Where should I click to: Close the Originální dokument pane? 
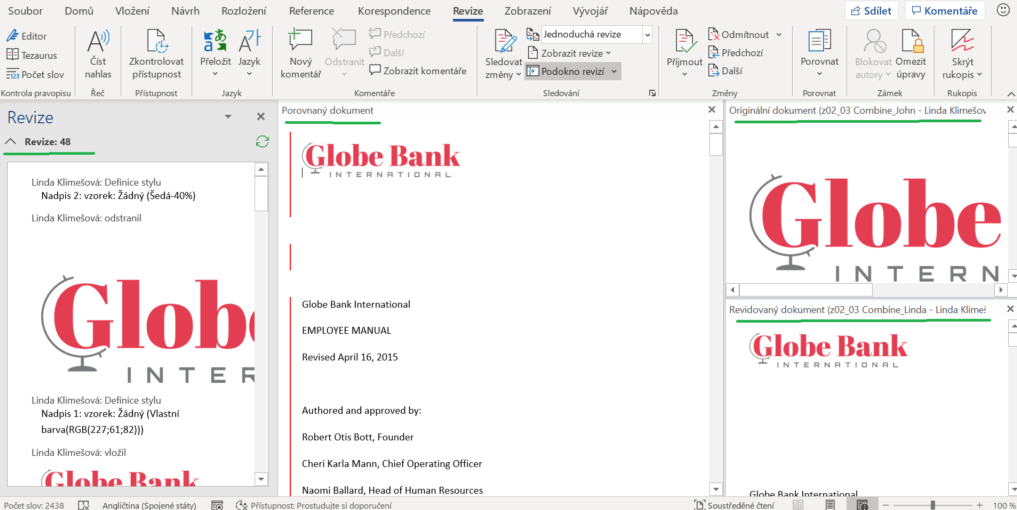[1010, 110]
